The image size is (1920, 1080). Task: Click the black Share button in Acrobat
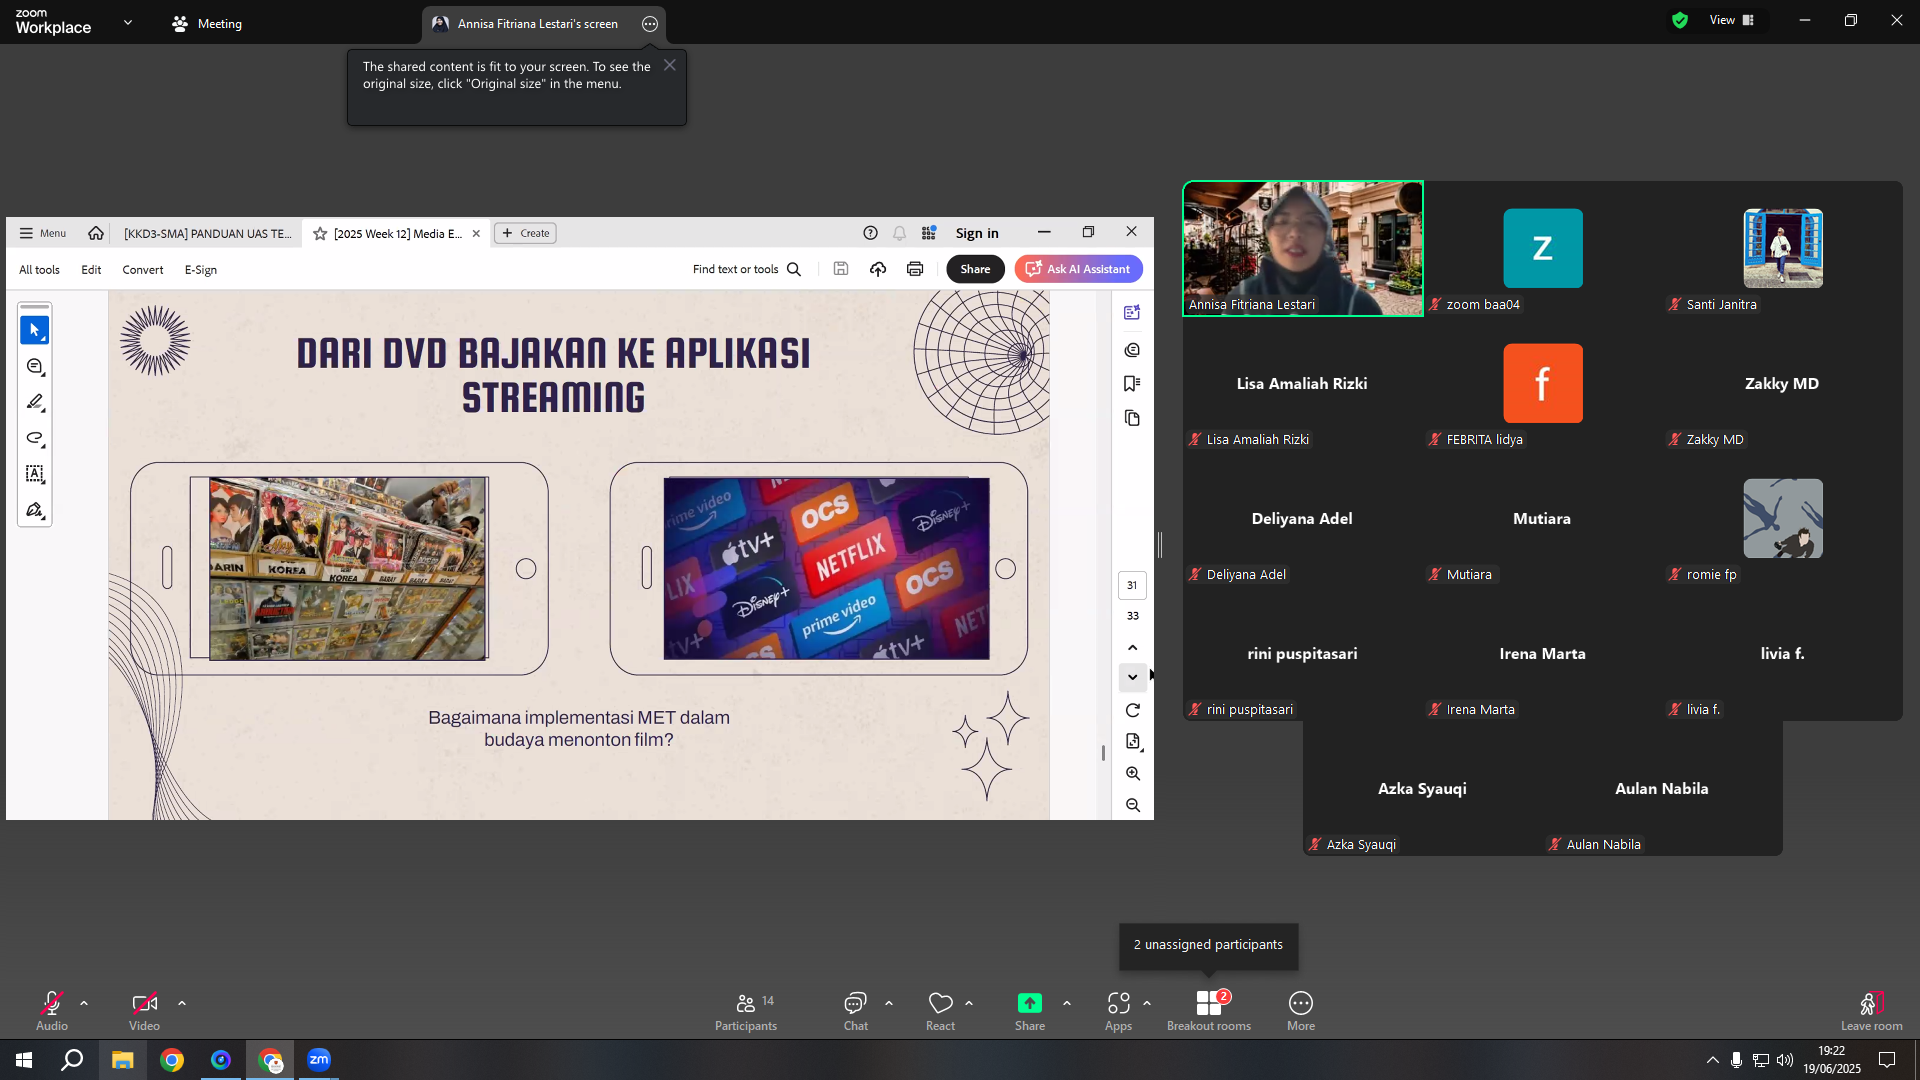975,269
